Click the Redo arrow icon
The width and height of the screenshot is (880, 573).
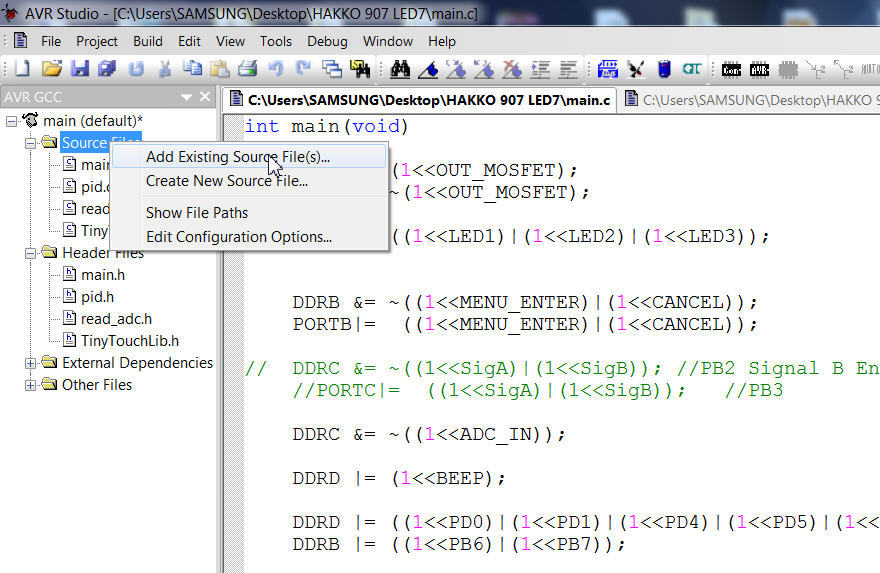click(x=303, y=69)
